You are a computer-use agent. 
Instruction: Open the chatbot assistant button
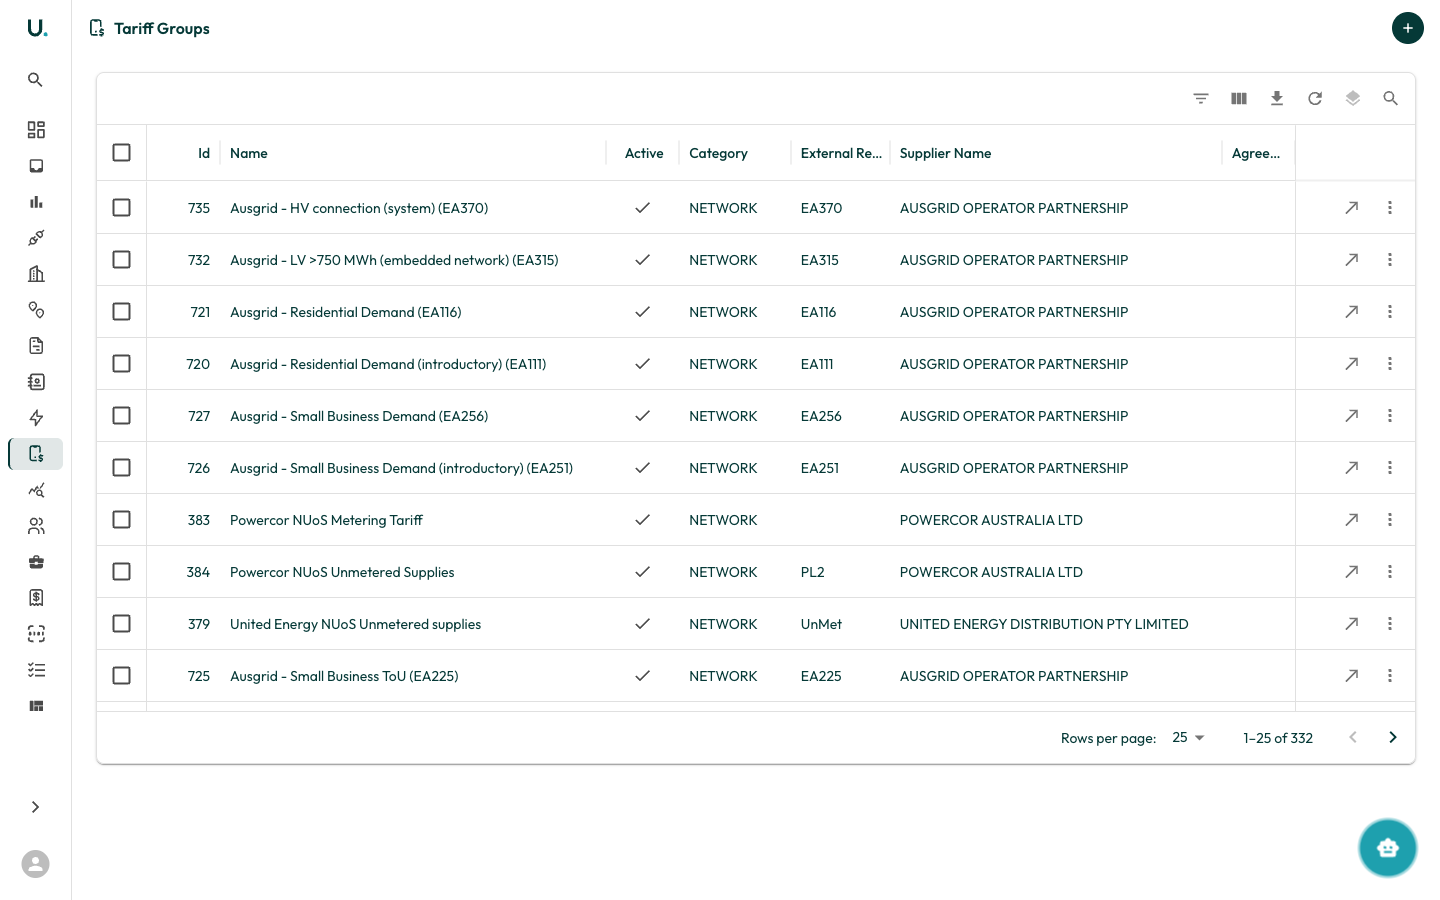[1387, 848]
